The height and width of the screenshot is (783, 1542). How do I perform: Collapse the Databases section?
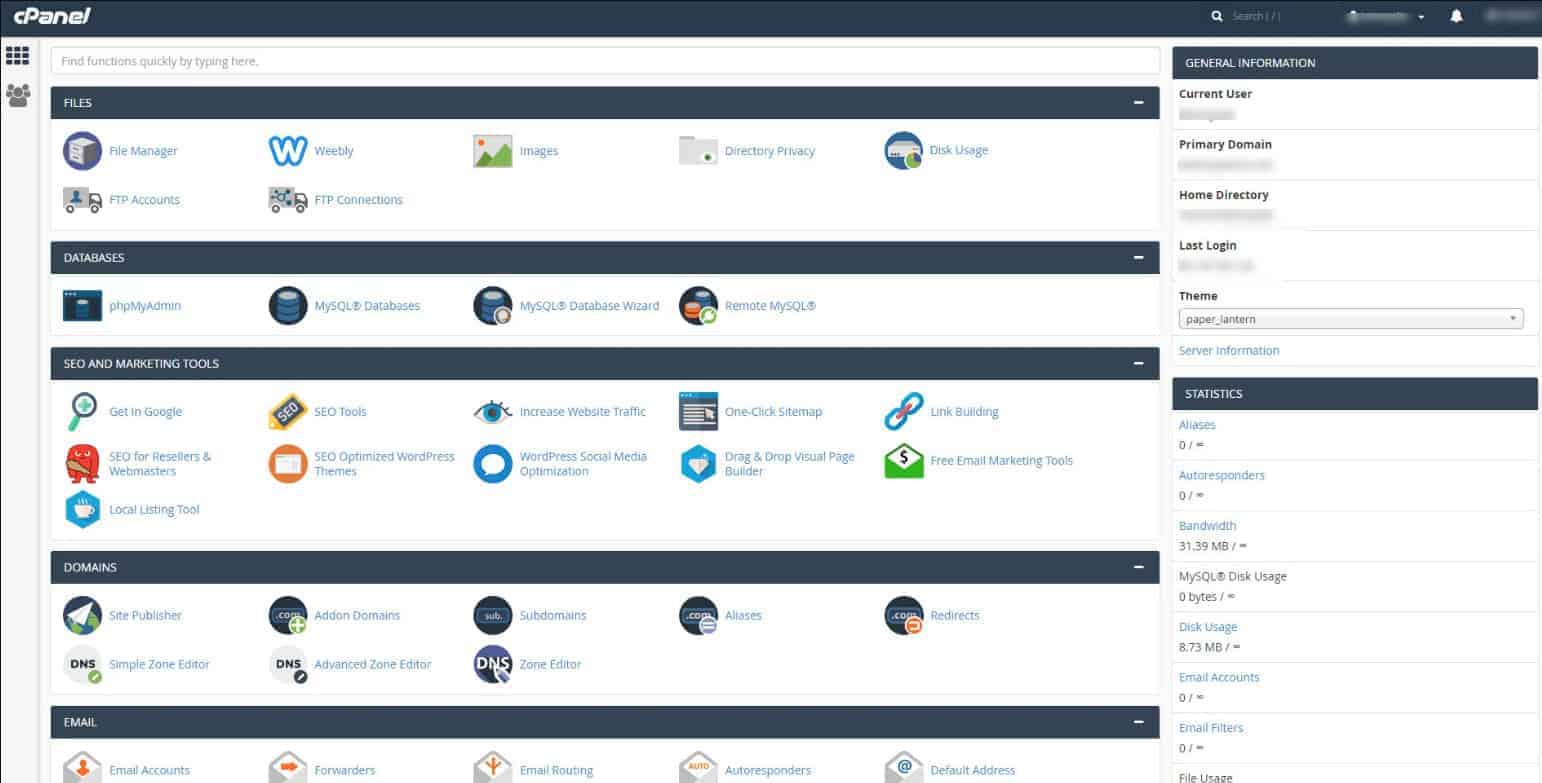point(1138,258)
